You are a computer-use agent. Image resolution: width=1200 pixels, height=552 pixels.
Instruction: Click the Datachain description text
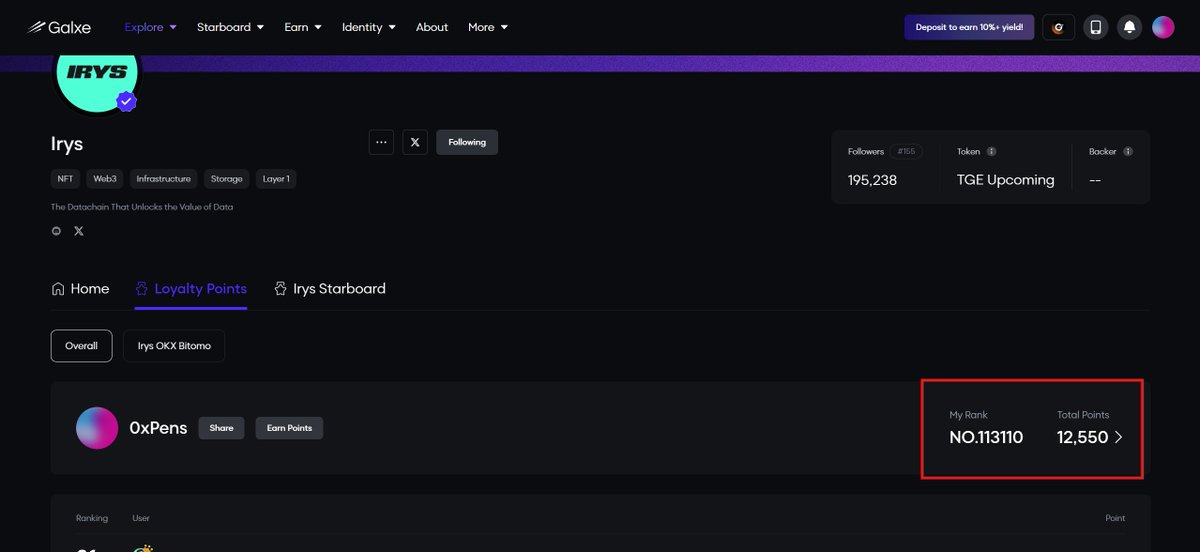click(x=142, y=207)
